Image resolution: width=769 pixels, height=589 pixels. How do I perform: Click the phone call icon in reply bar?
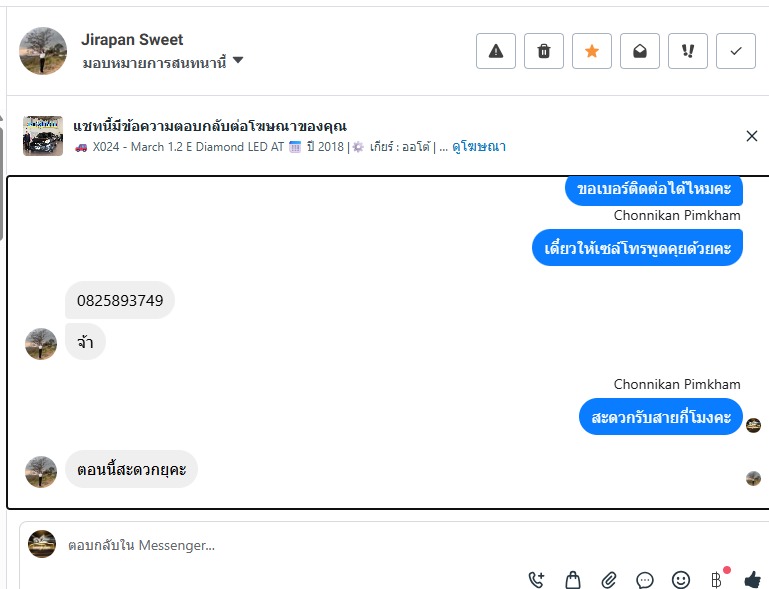[x=537, y=579]
